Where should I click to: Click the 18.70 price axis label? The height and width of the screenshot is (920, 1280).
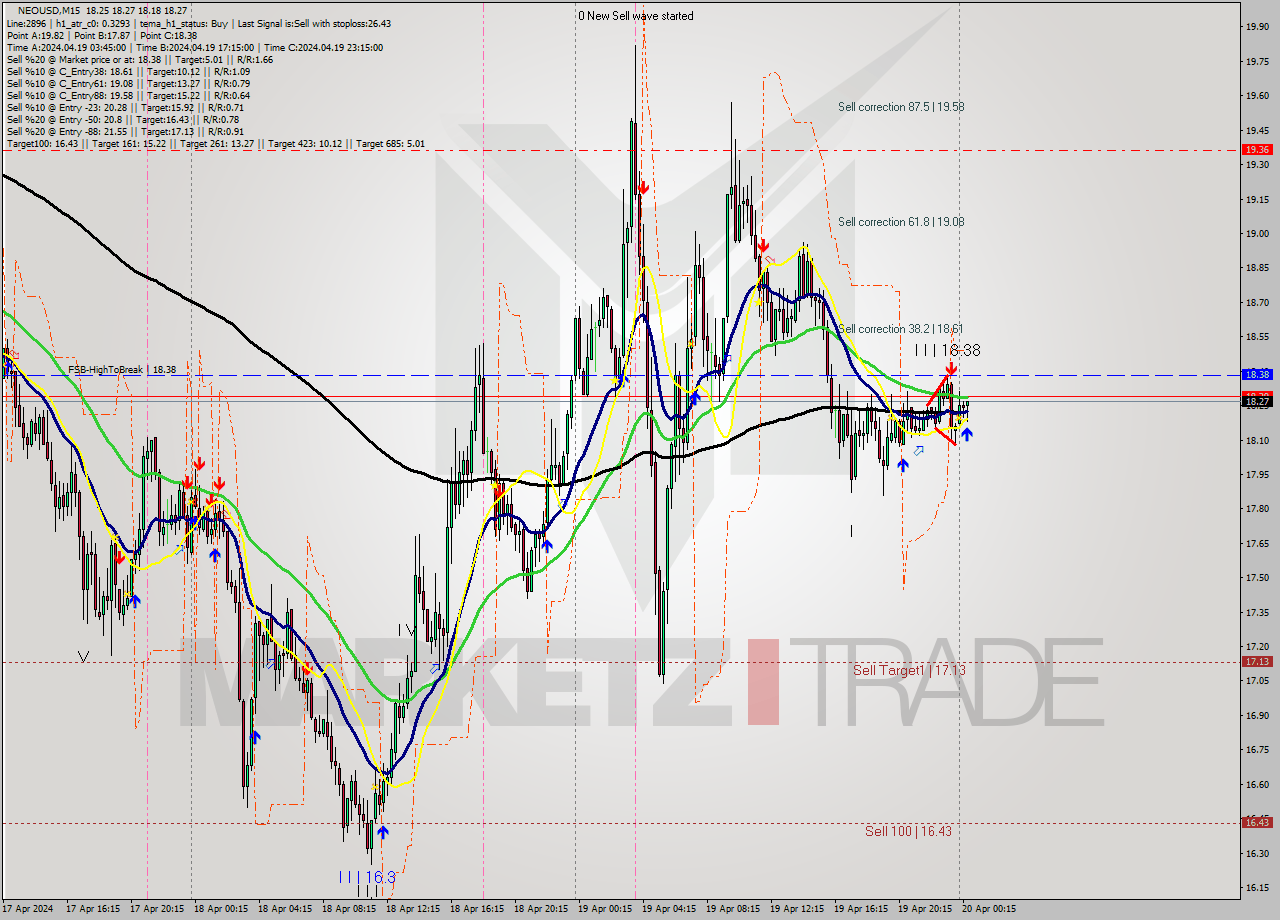[1257, 302]
